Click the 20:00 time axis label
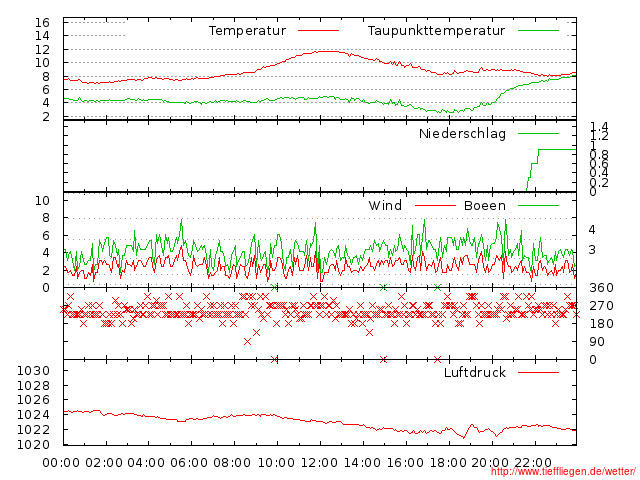The image size is (640, 480). tap(490, 463)
